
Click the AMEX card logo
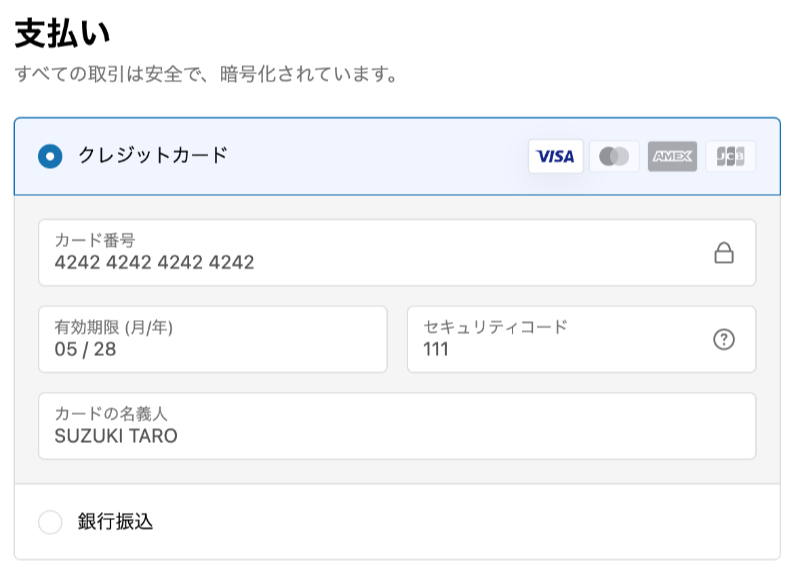[x=672, y=156]
